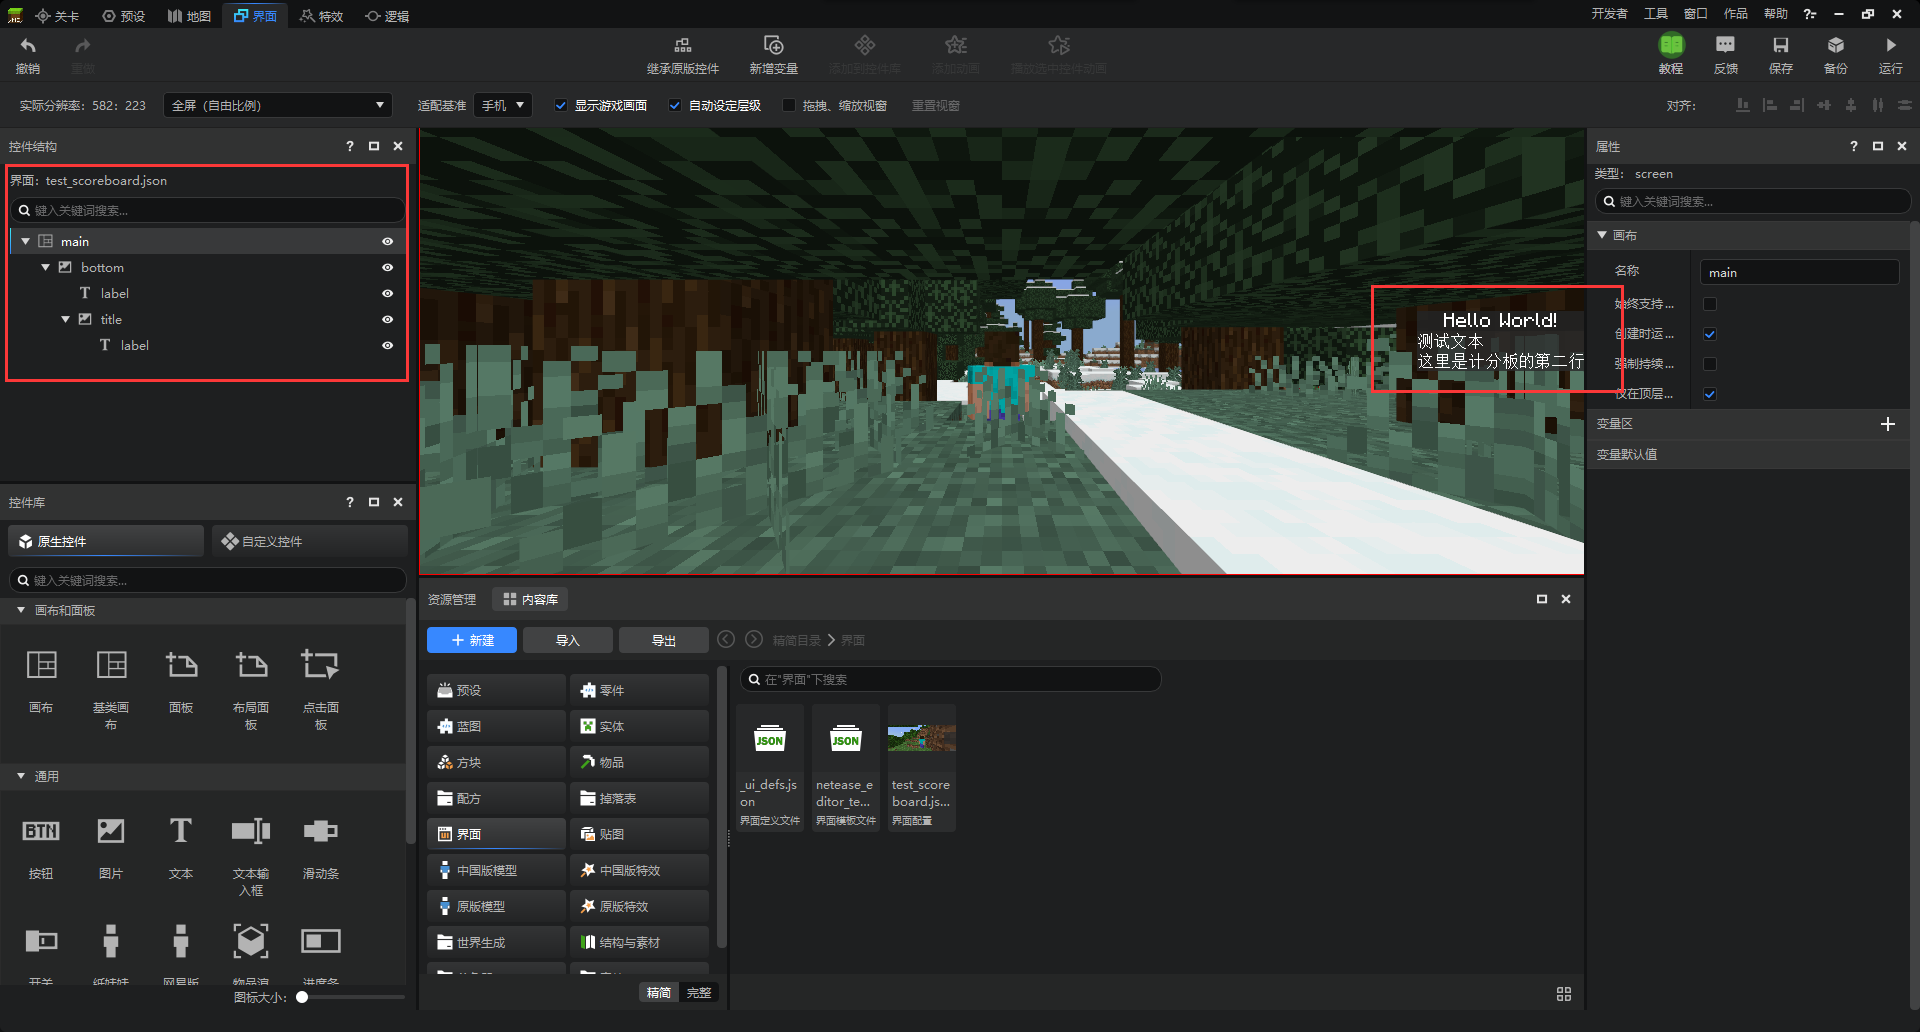Click the 撤销 undo arrow icon
The height and width of the screenshot is (1032, 1920).
(x=28, y=46)
